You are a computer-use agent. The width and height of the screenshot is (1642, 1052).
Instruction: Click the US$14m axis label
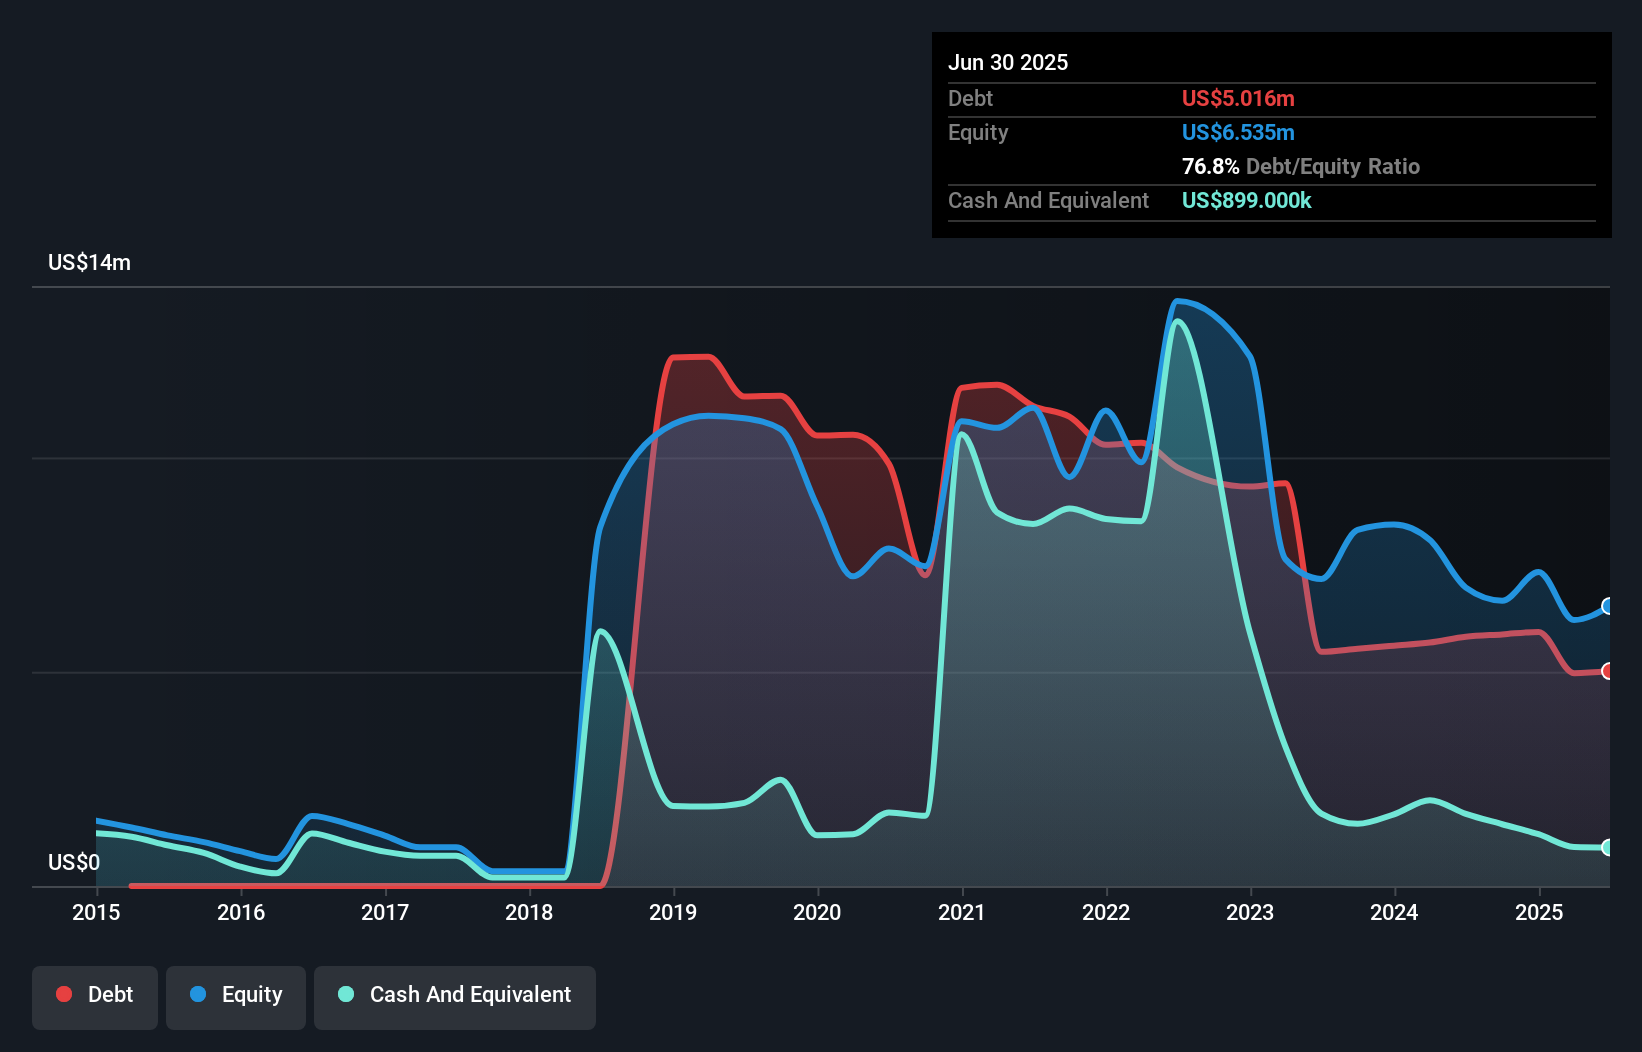click(x=89, y=261)
